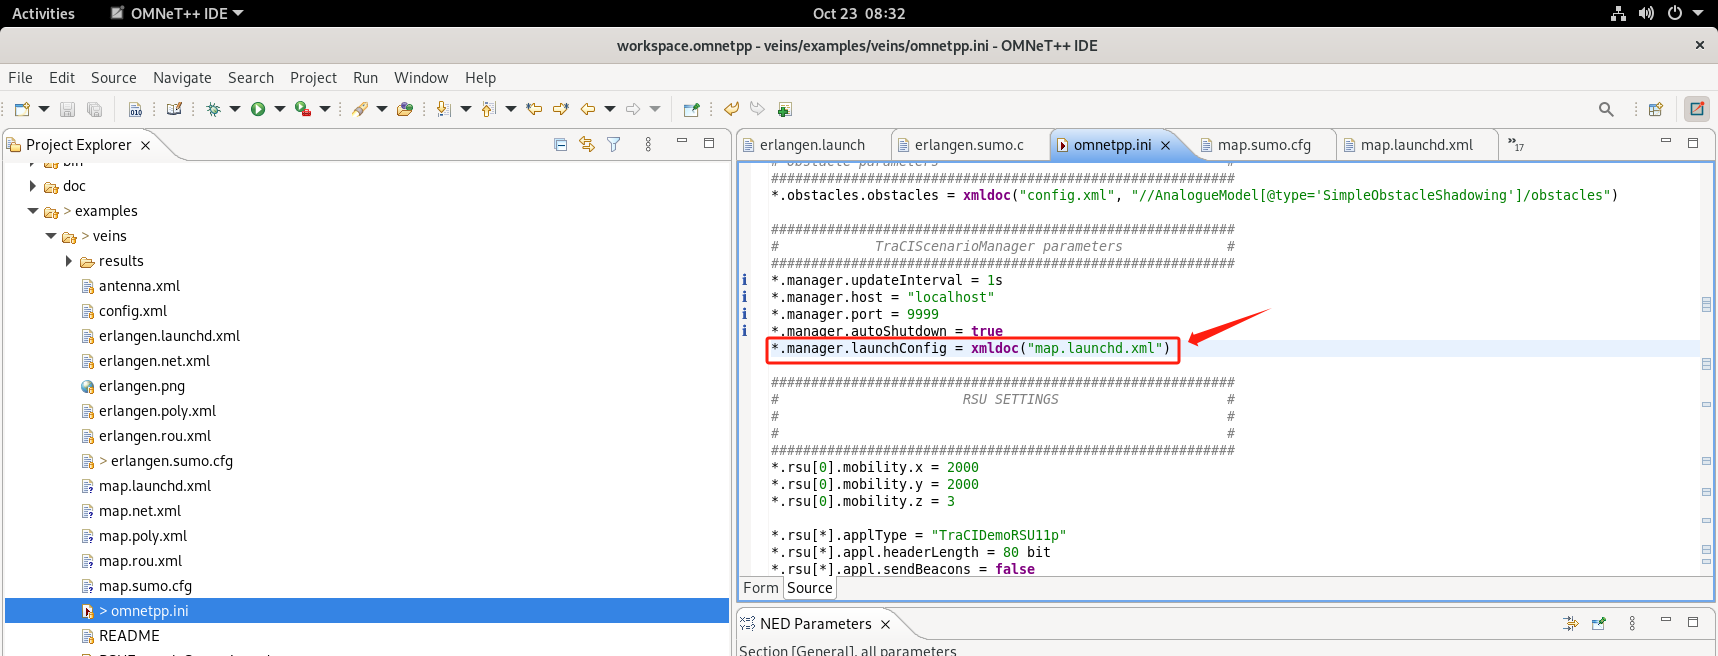Click the Previous Annotation icon

[489, 109]
